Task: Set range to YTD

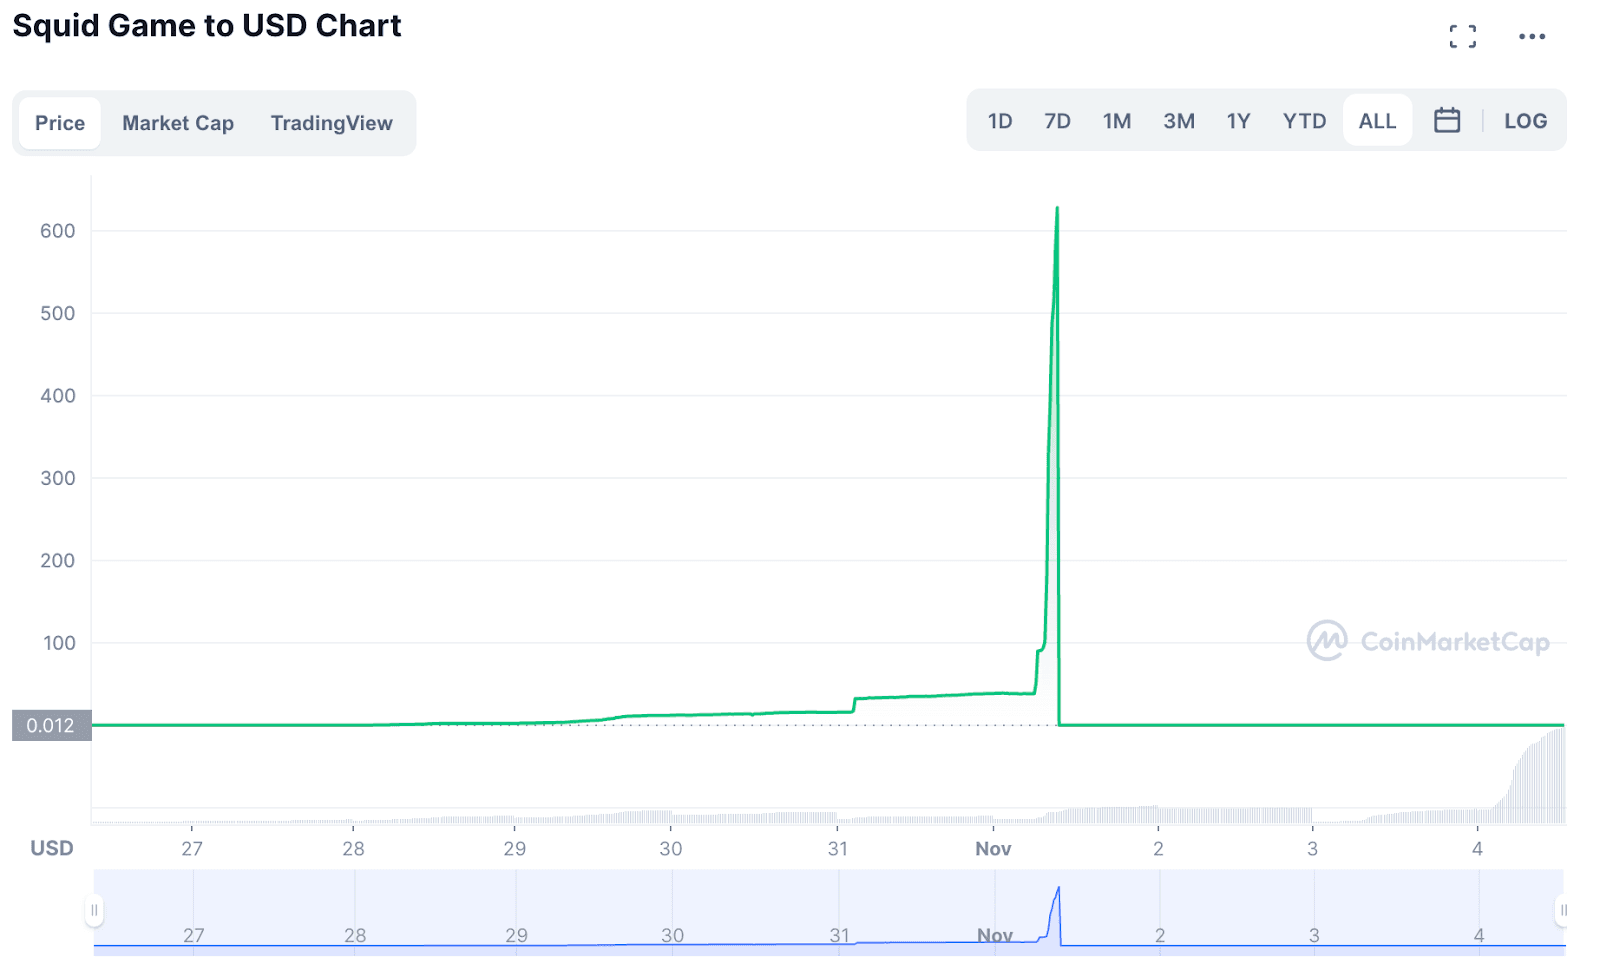Action: 1304,121
